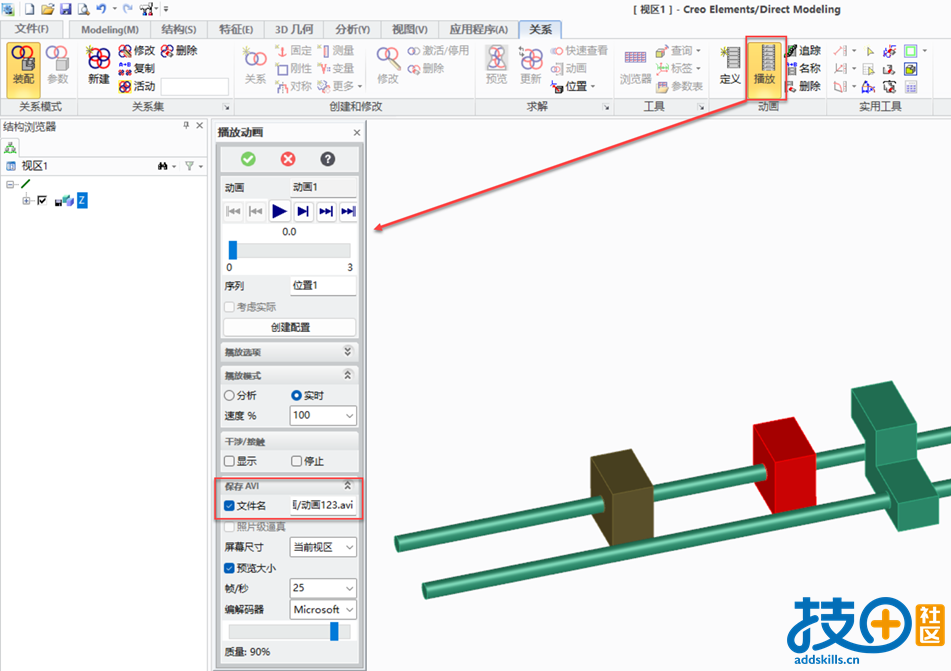
Task: Collapse the 播放模式 section
Action: 348,375
